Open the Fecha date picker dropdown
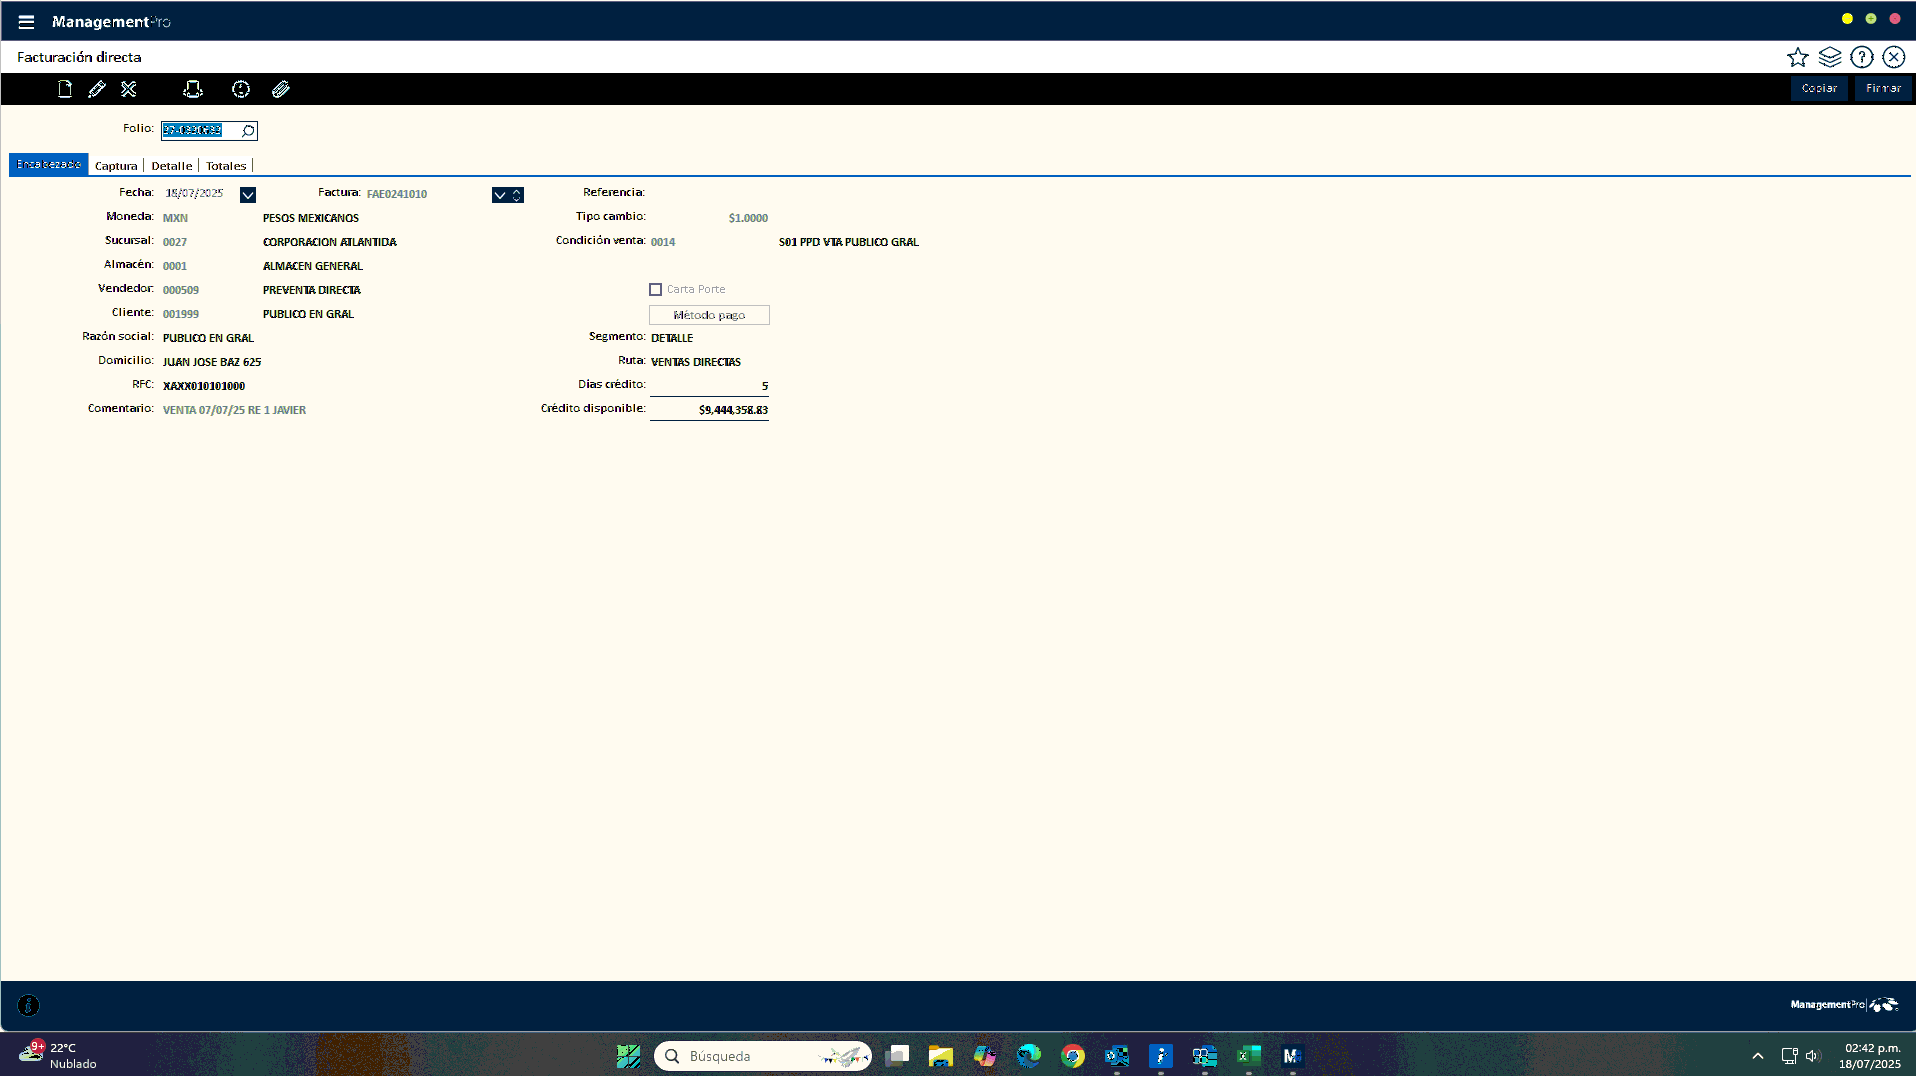 click(248, 195)
